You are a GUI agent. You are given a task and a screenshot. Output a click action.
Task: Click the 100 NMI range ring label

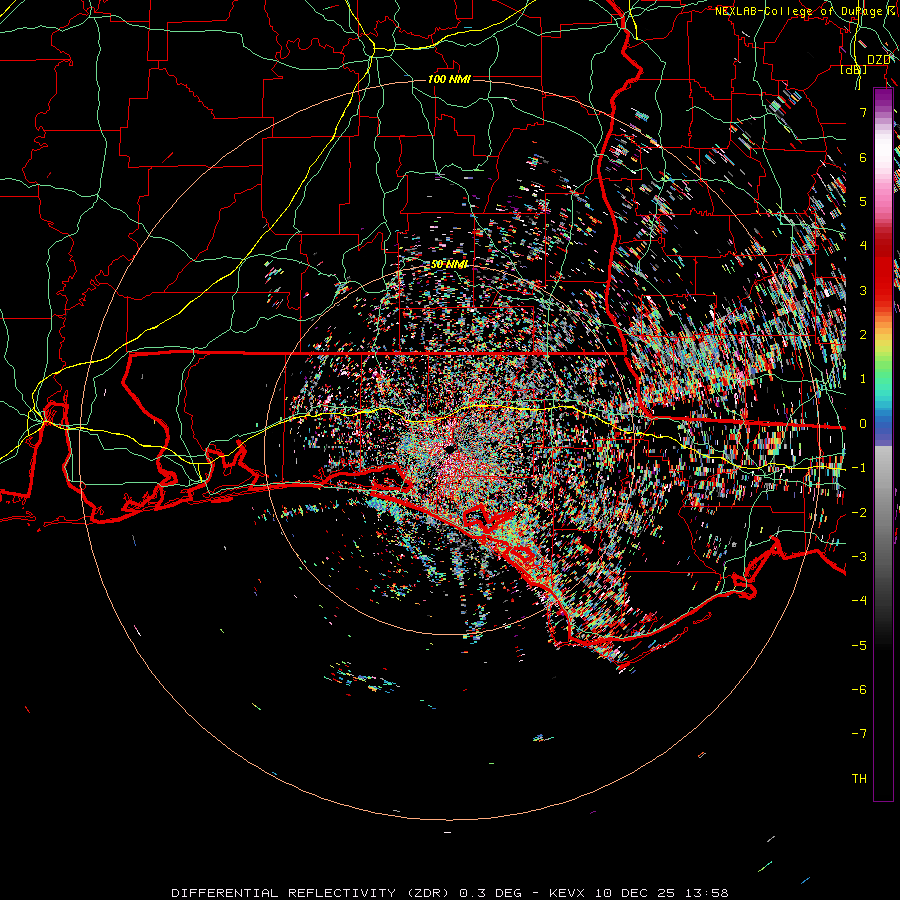pyautogui.click(x=449, y=79)
